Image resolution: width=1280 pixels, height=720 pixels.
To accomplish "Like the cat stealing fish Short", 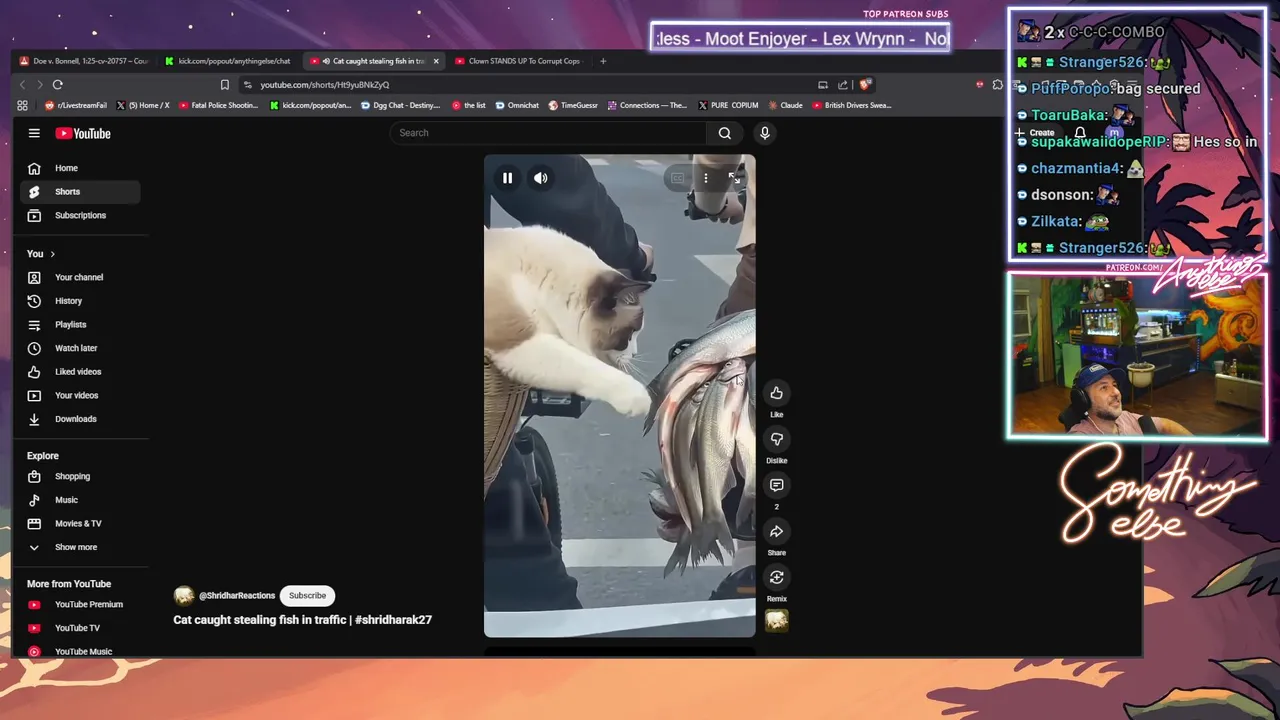I will [x=776, y=393].
